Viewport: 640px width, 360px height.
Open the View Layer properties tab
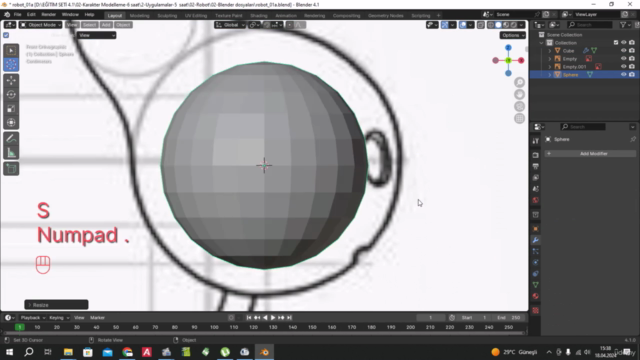(536, 178)
